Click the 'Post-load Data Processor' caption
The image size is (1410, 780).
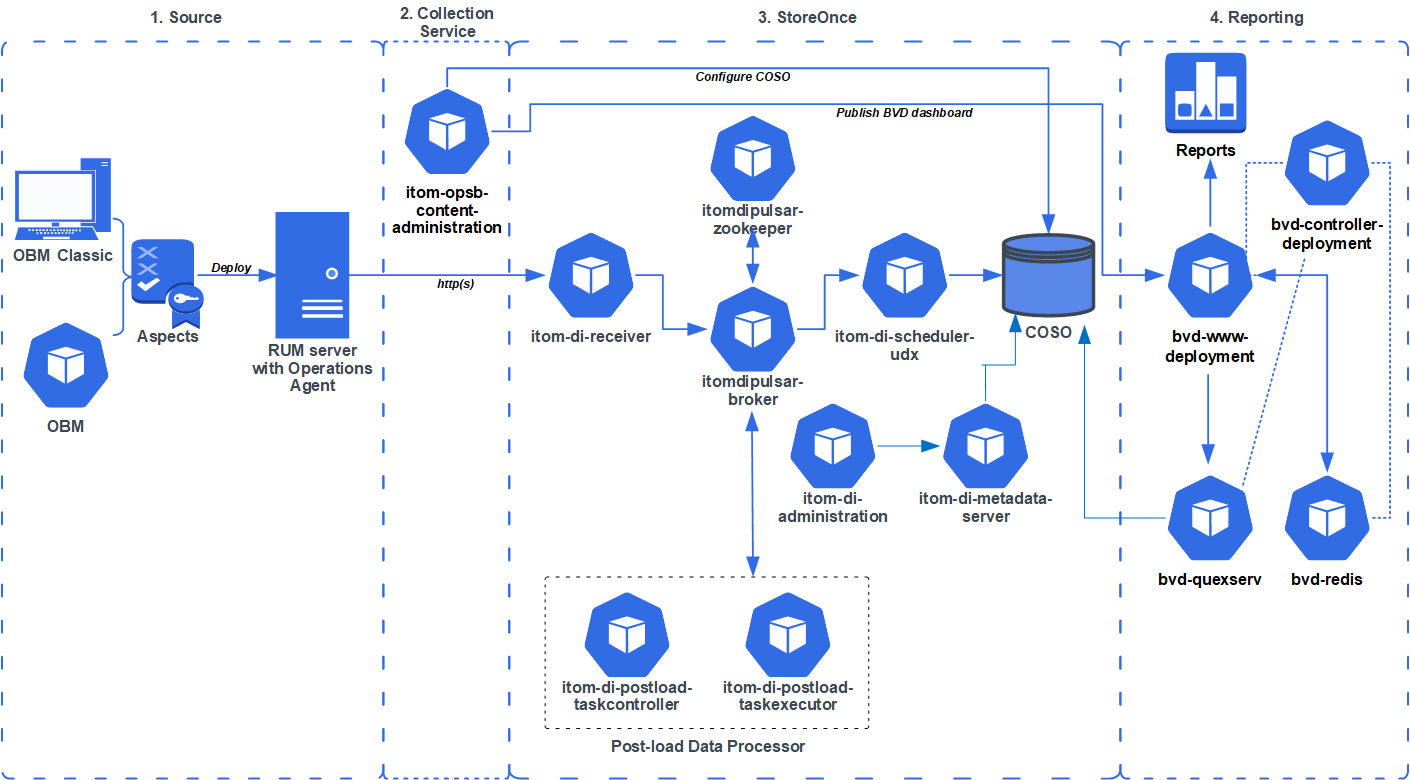click(x=708, y=746)
